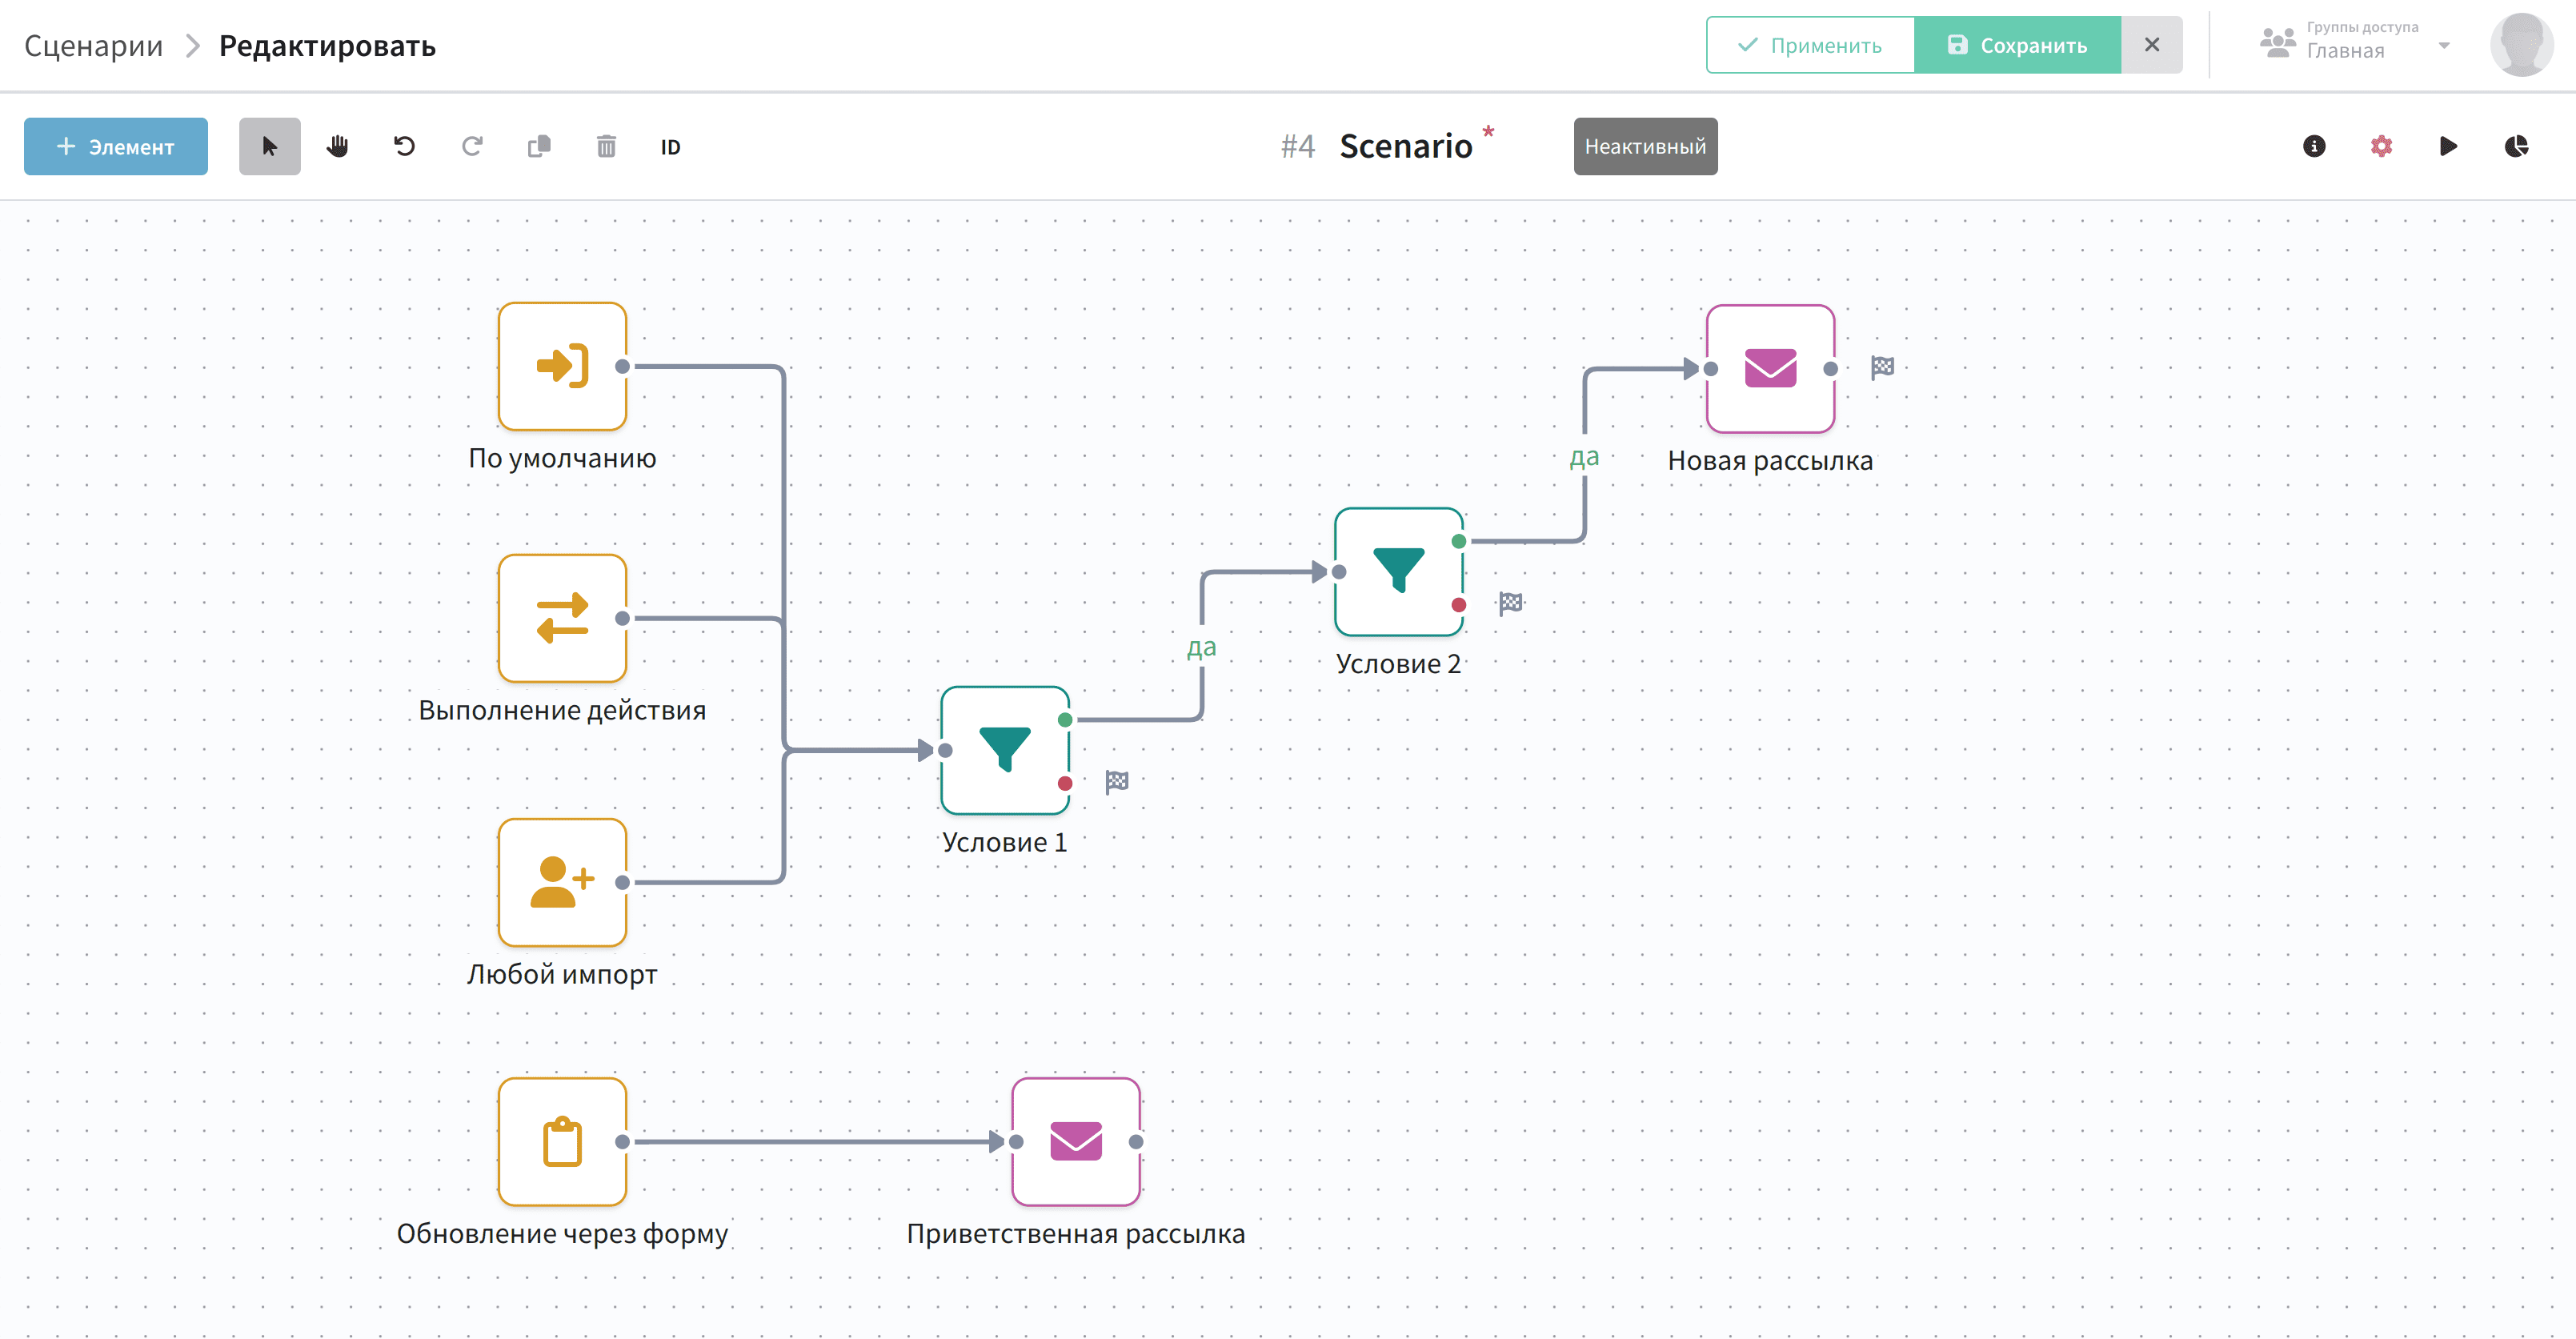Copy the selected element
The width and height of the screenshot is (2576, 1339).
[x=539, y=146]
